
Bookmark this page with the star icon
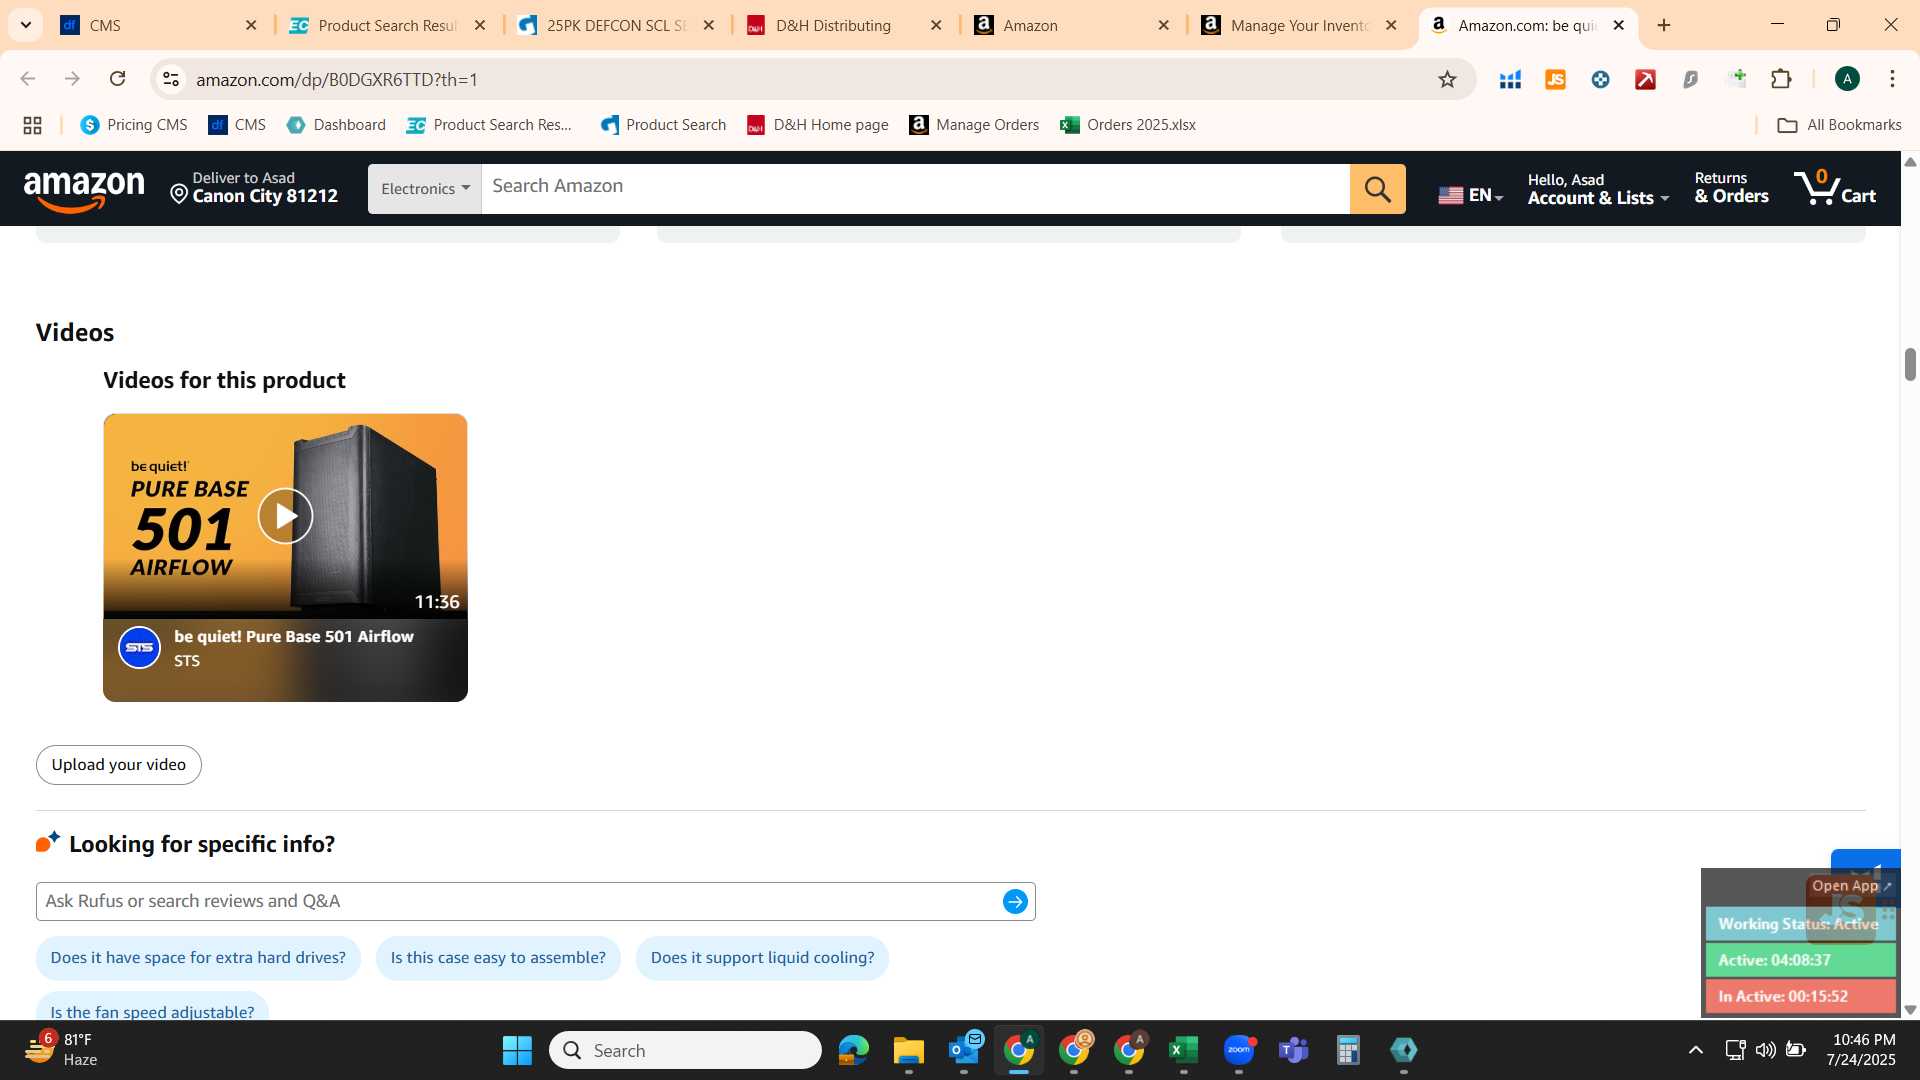point(1446,79)
